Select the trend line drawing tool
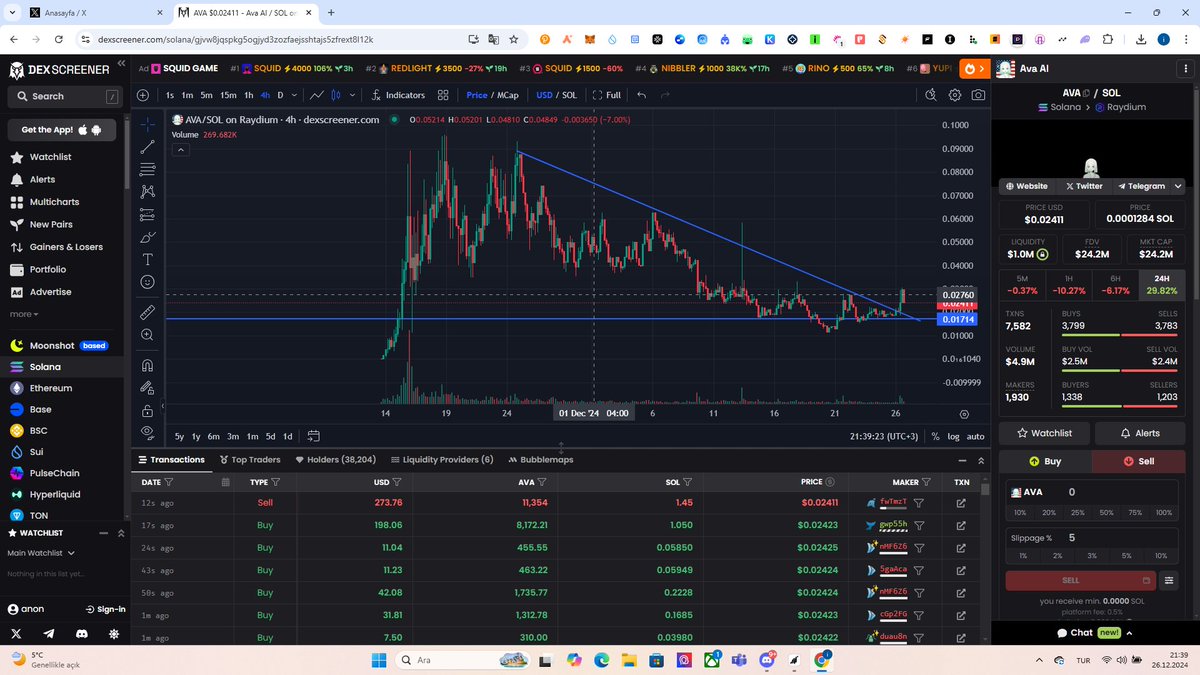 coord(147,146)
